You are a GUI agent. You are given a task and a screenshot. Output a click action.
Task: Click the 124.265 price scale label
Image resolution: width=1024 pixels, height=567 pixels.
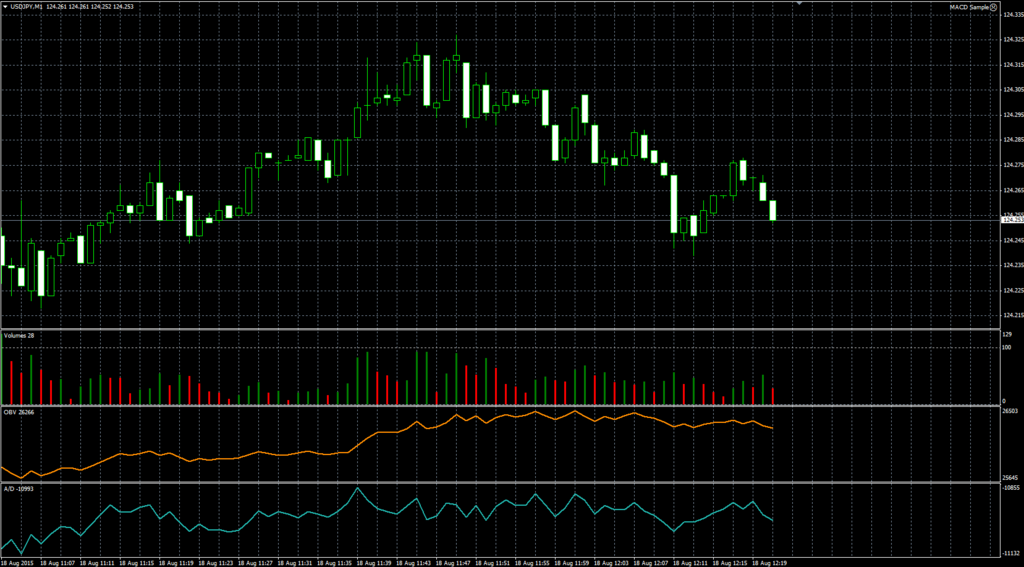[1012, 190]
